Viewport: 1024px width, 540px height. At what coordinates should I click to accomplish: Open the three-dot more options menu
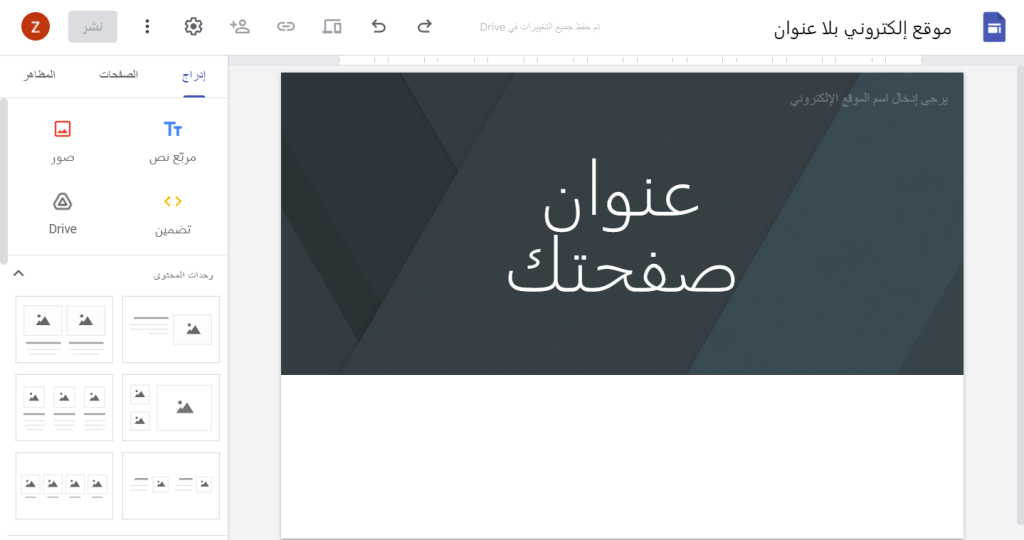(147, 27)
